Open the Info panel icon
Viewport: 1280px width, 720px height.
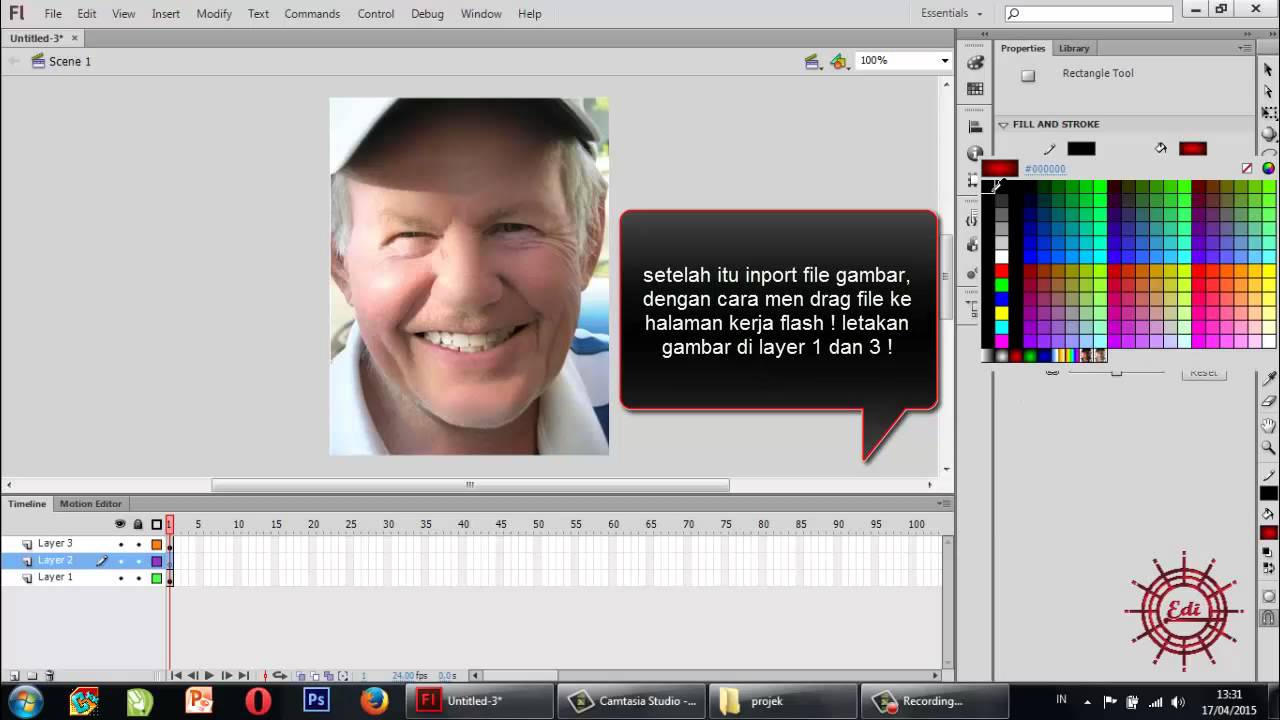click(x=975, y=153)
